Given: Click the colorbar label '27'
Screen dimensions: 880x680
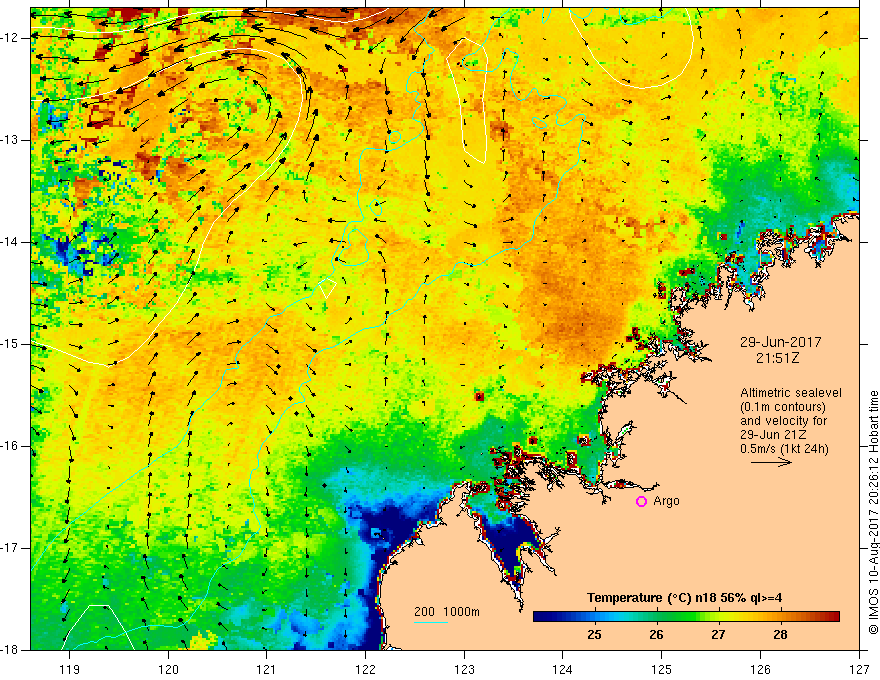Looking at the screenshot, I should click(x=718, y=635).
